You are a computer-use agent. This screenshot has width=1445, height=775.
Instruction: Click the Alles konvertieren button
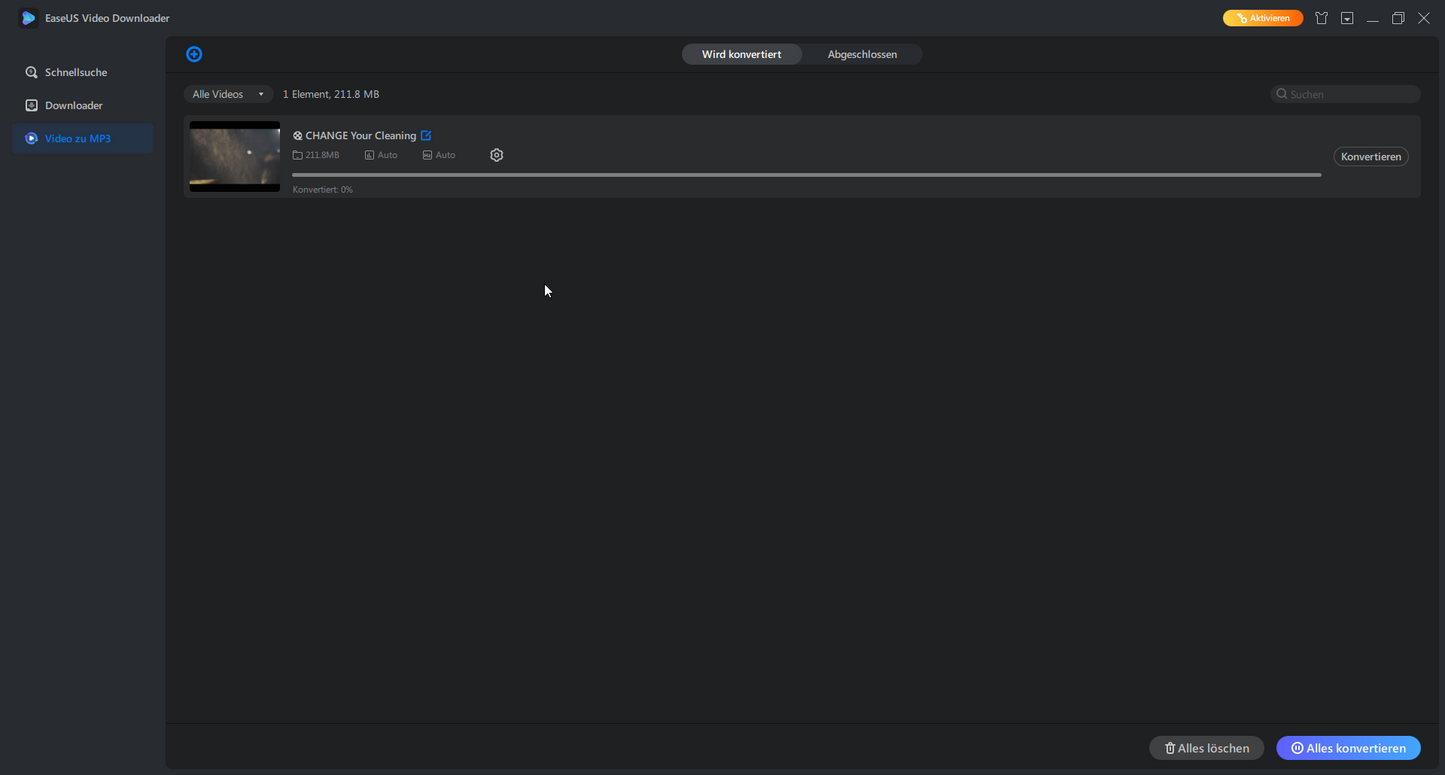coord(1348,748)
